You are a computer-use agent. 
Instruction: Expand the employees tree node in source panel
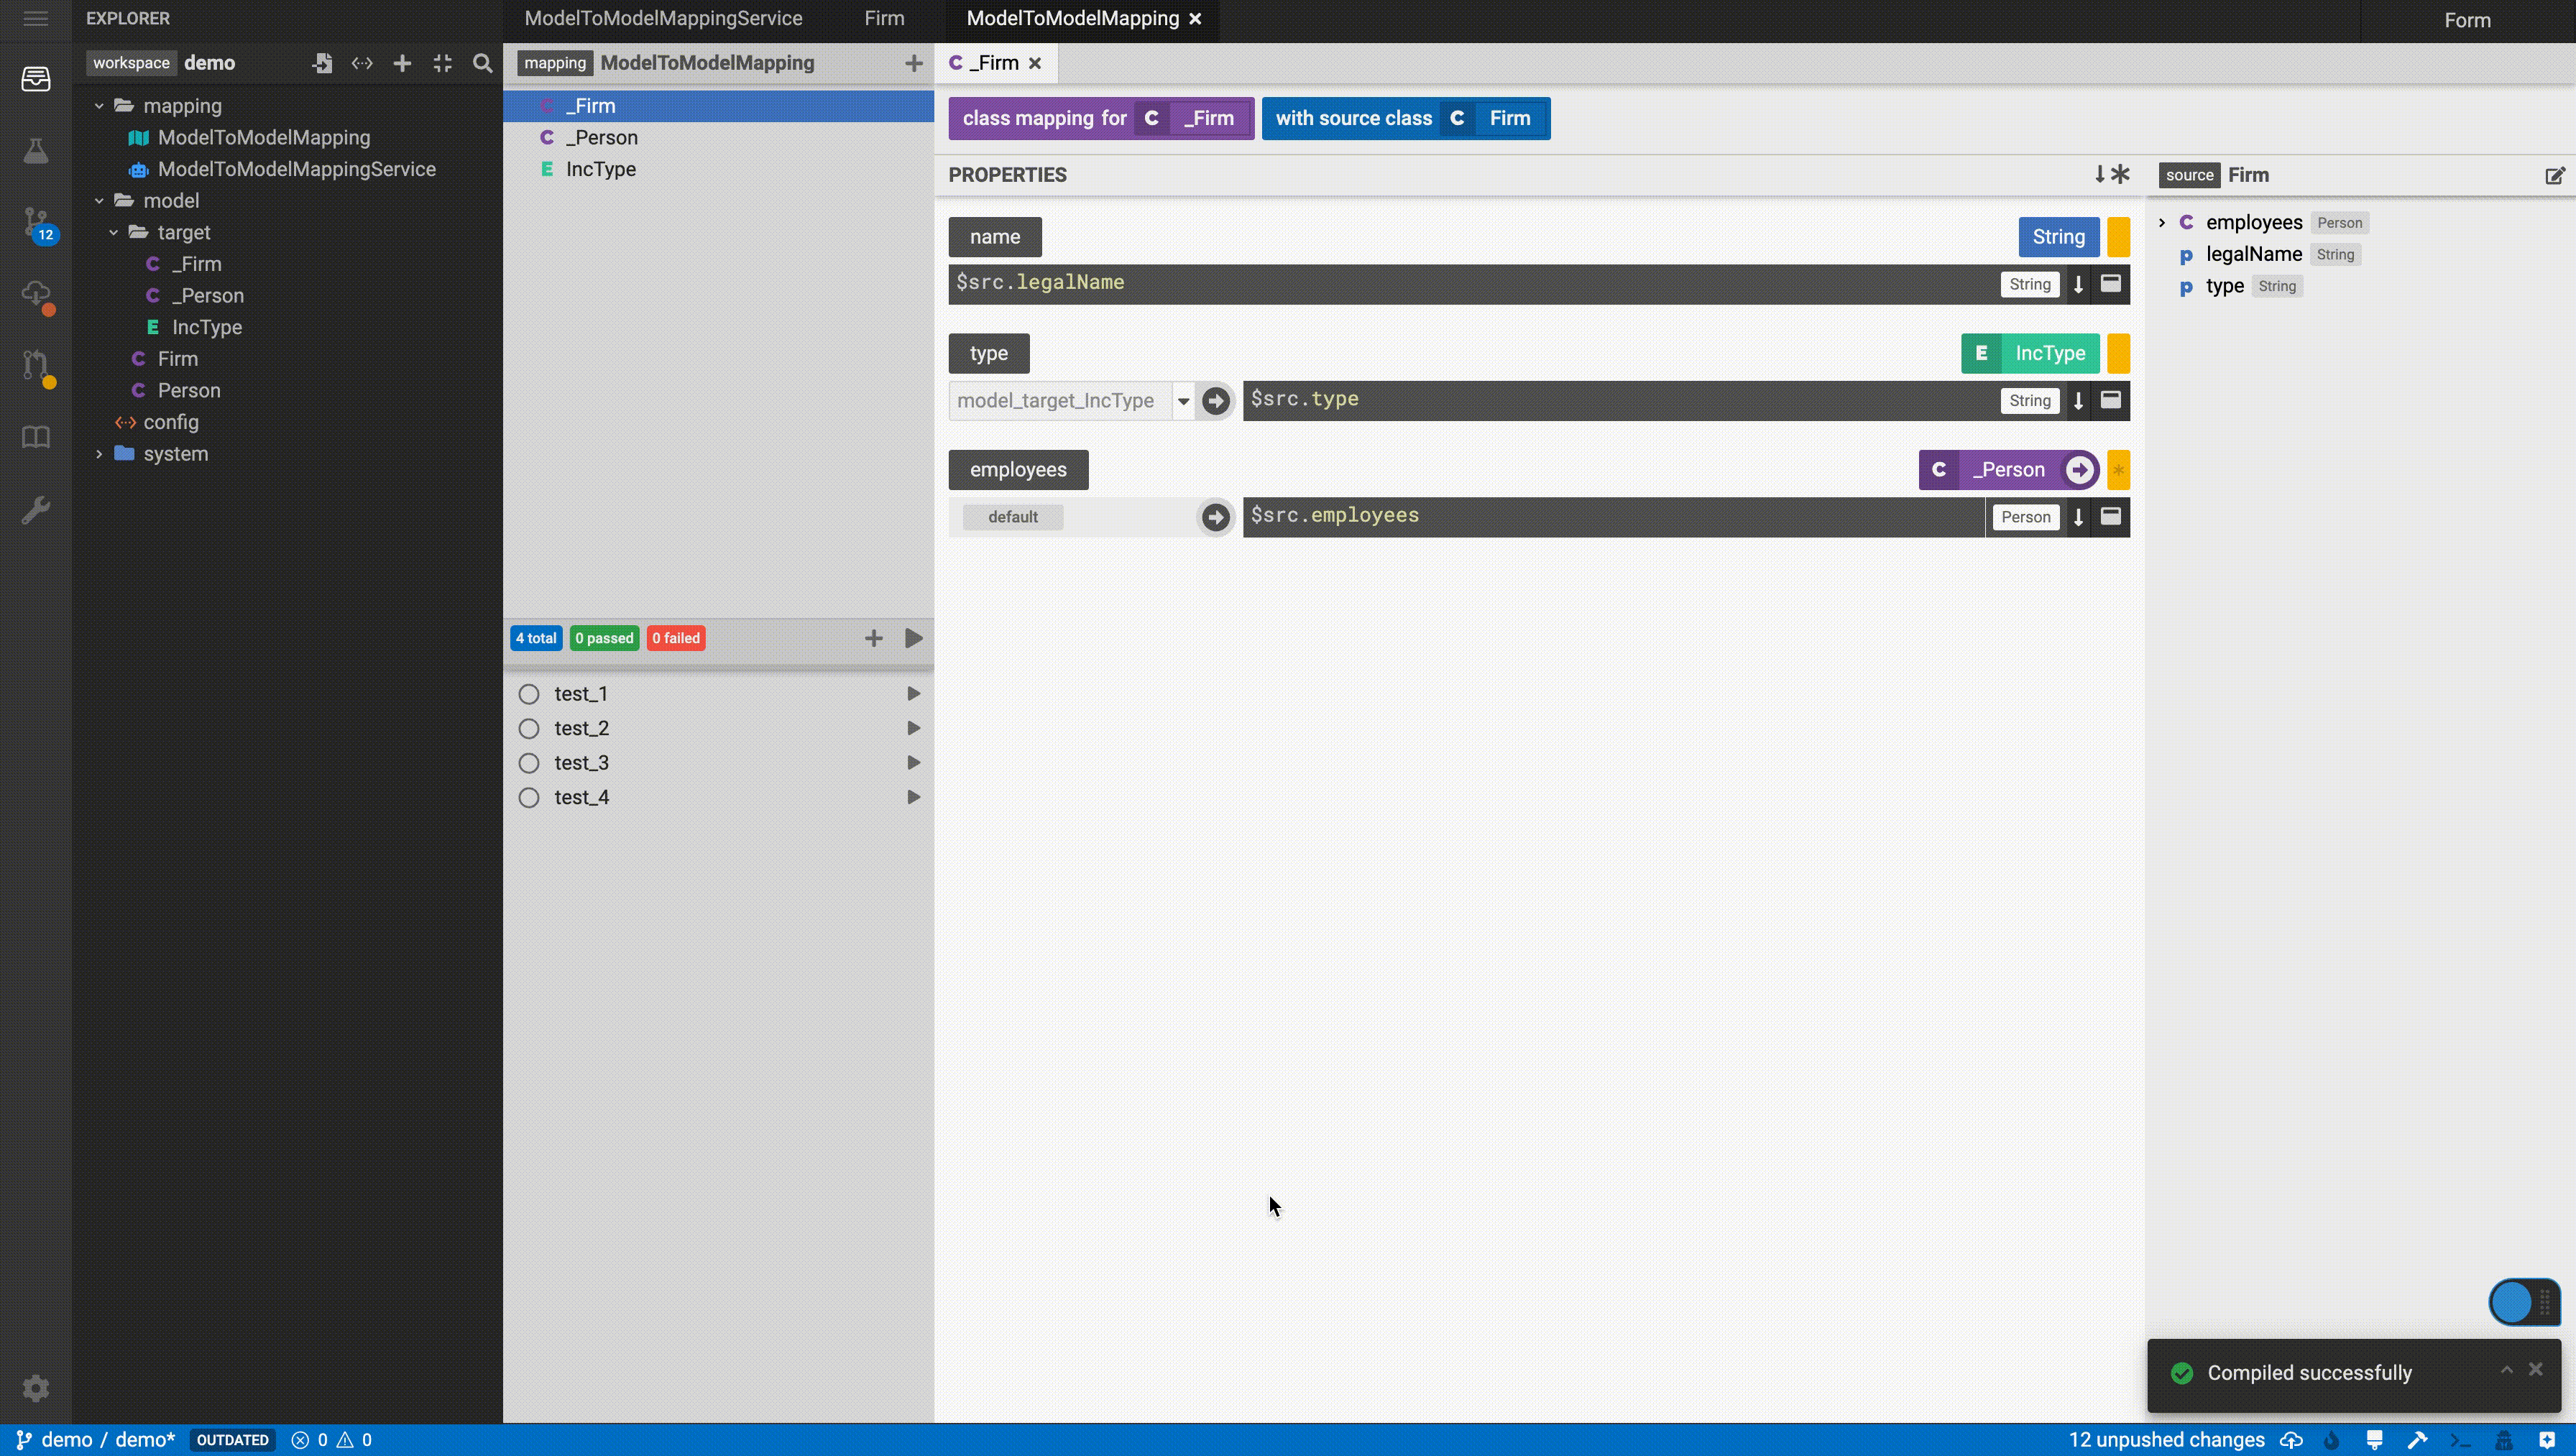point(2162,221)
